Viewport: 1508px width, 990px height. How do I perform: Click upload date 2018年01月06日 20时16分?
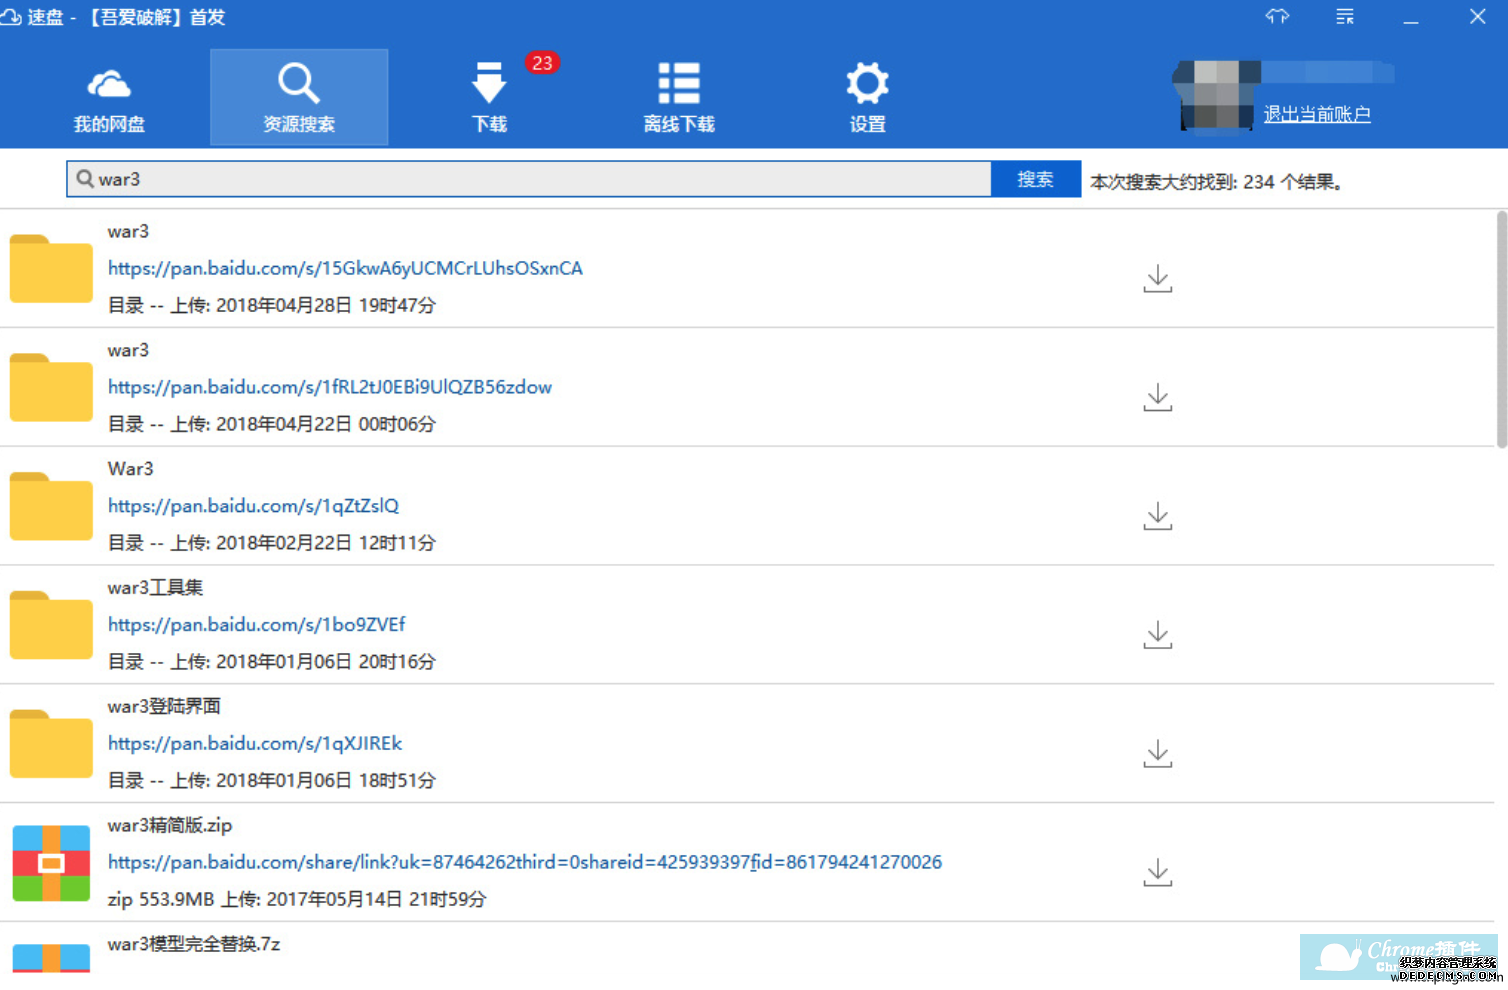point(326,662)
